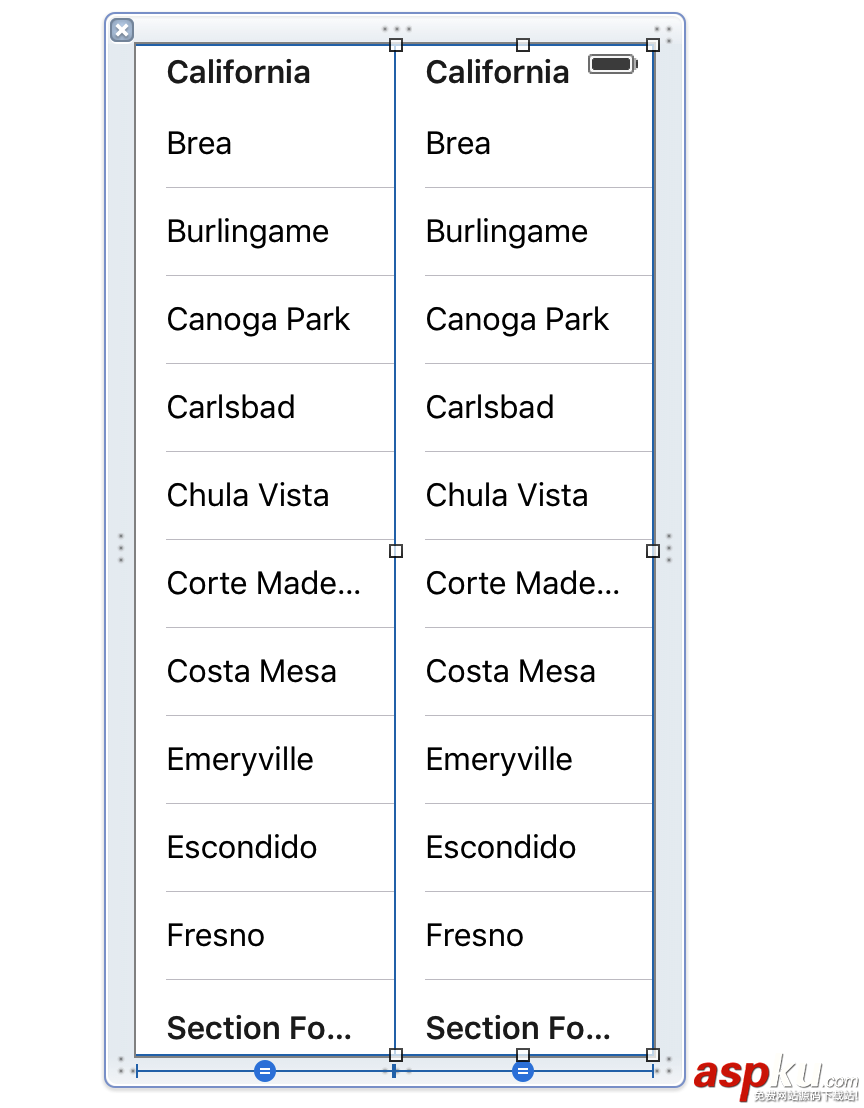Select truncated Corte Made... row in right table
864x1108 pixels.
pos(522,584)
